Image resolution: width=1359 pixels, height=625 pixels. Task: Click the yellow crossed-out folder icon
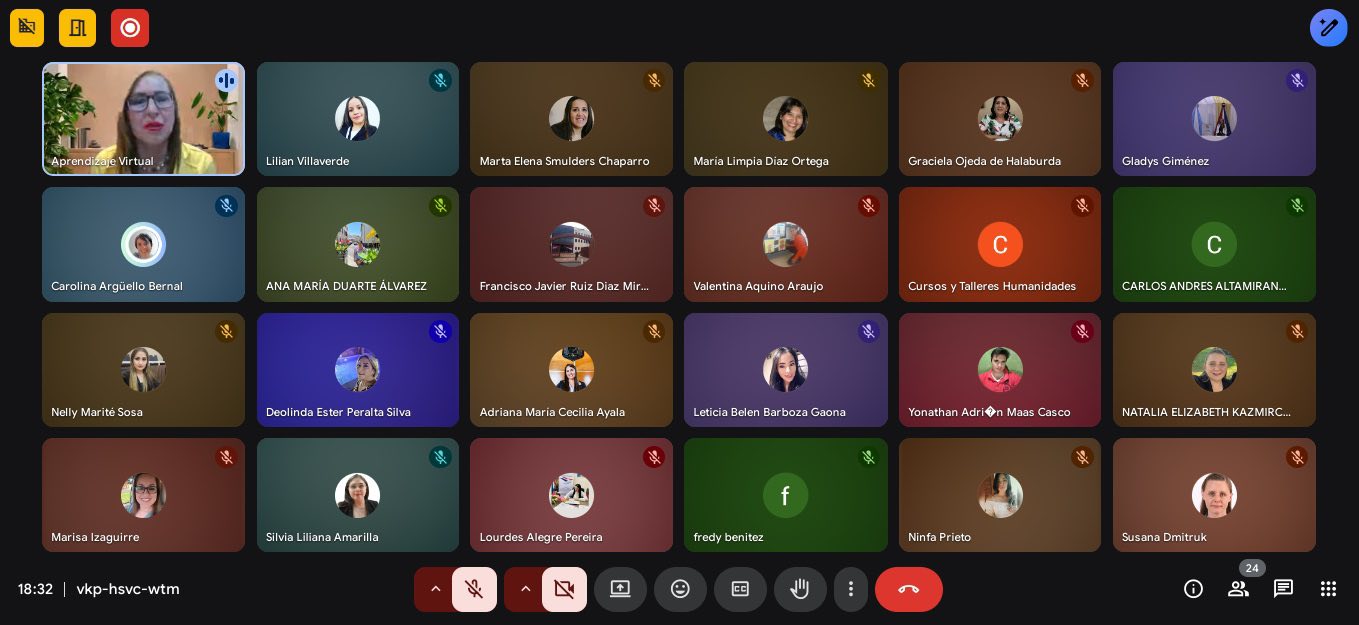point(27,28)
